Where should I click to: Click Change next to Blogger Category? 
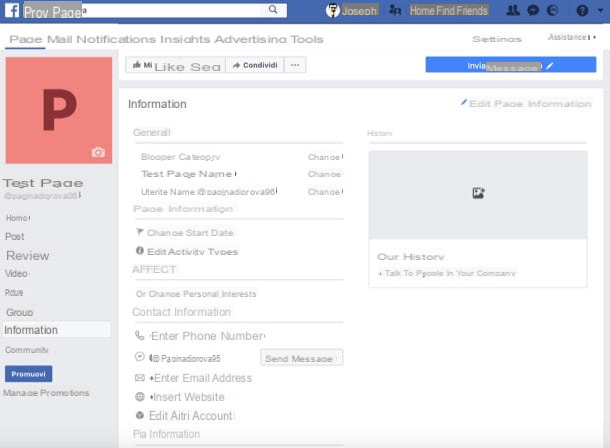325,157
